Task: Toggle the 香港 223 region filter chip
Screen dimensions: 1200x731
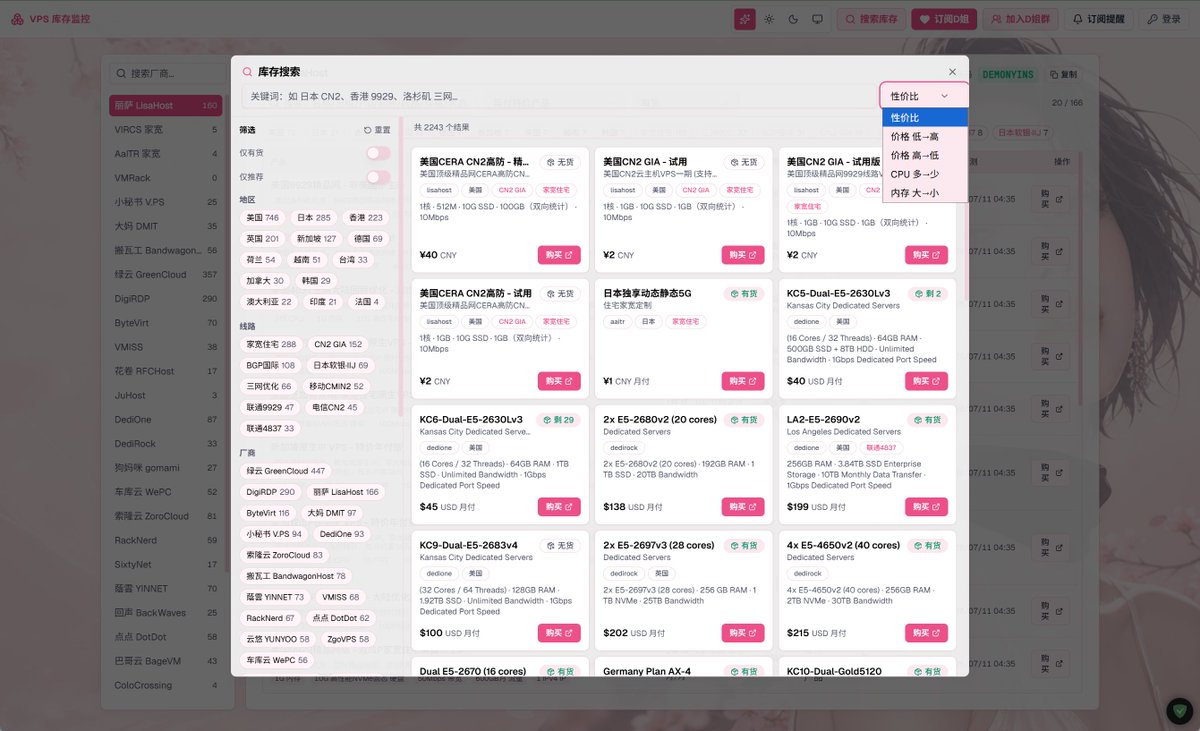Action: click(365, 218)
